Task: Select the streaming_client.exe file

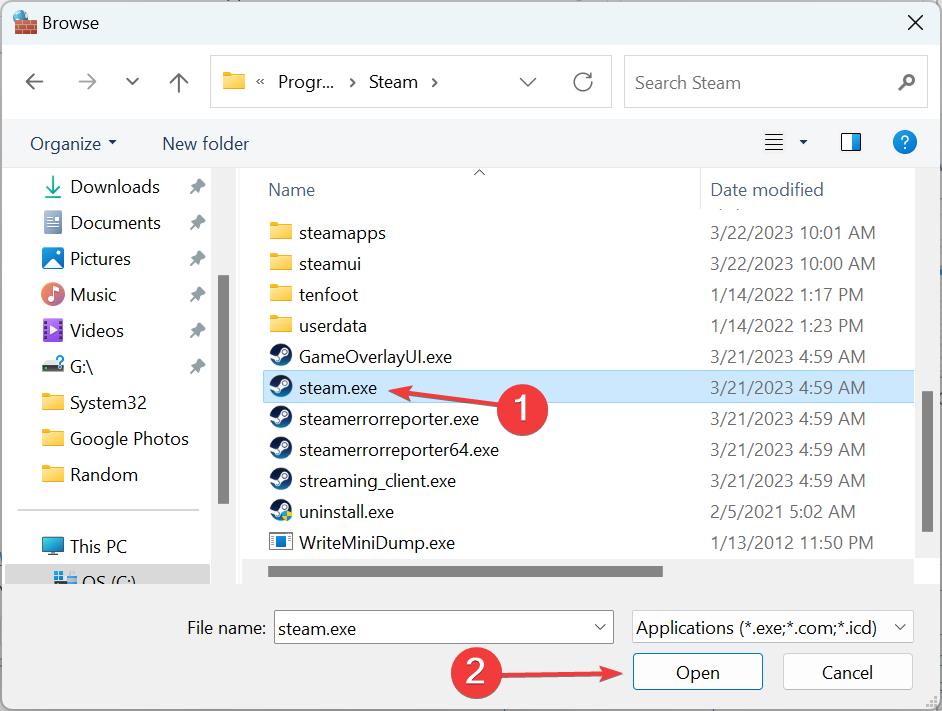Action: [377, 481]
